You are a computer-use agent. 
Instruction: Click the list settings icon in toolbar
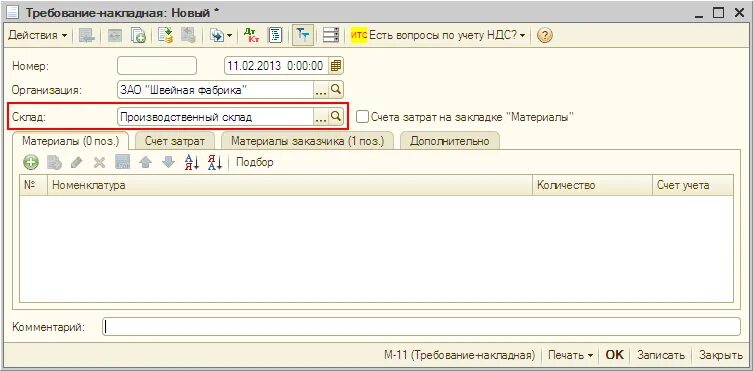click(331, 36)
